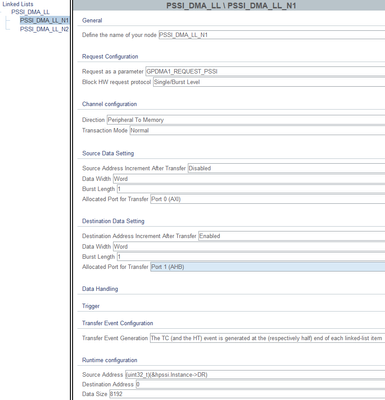Screen dimensions: 385x400
Task: Open Request as a parameter dropdown
Action: click(x=265, y=71)
